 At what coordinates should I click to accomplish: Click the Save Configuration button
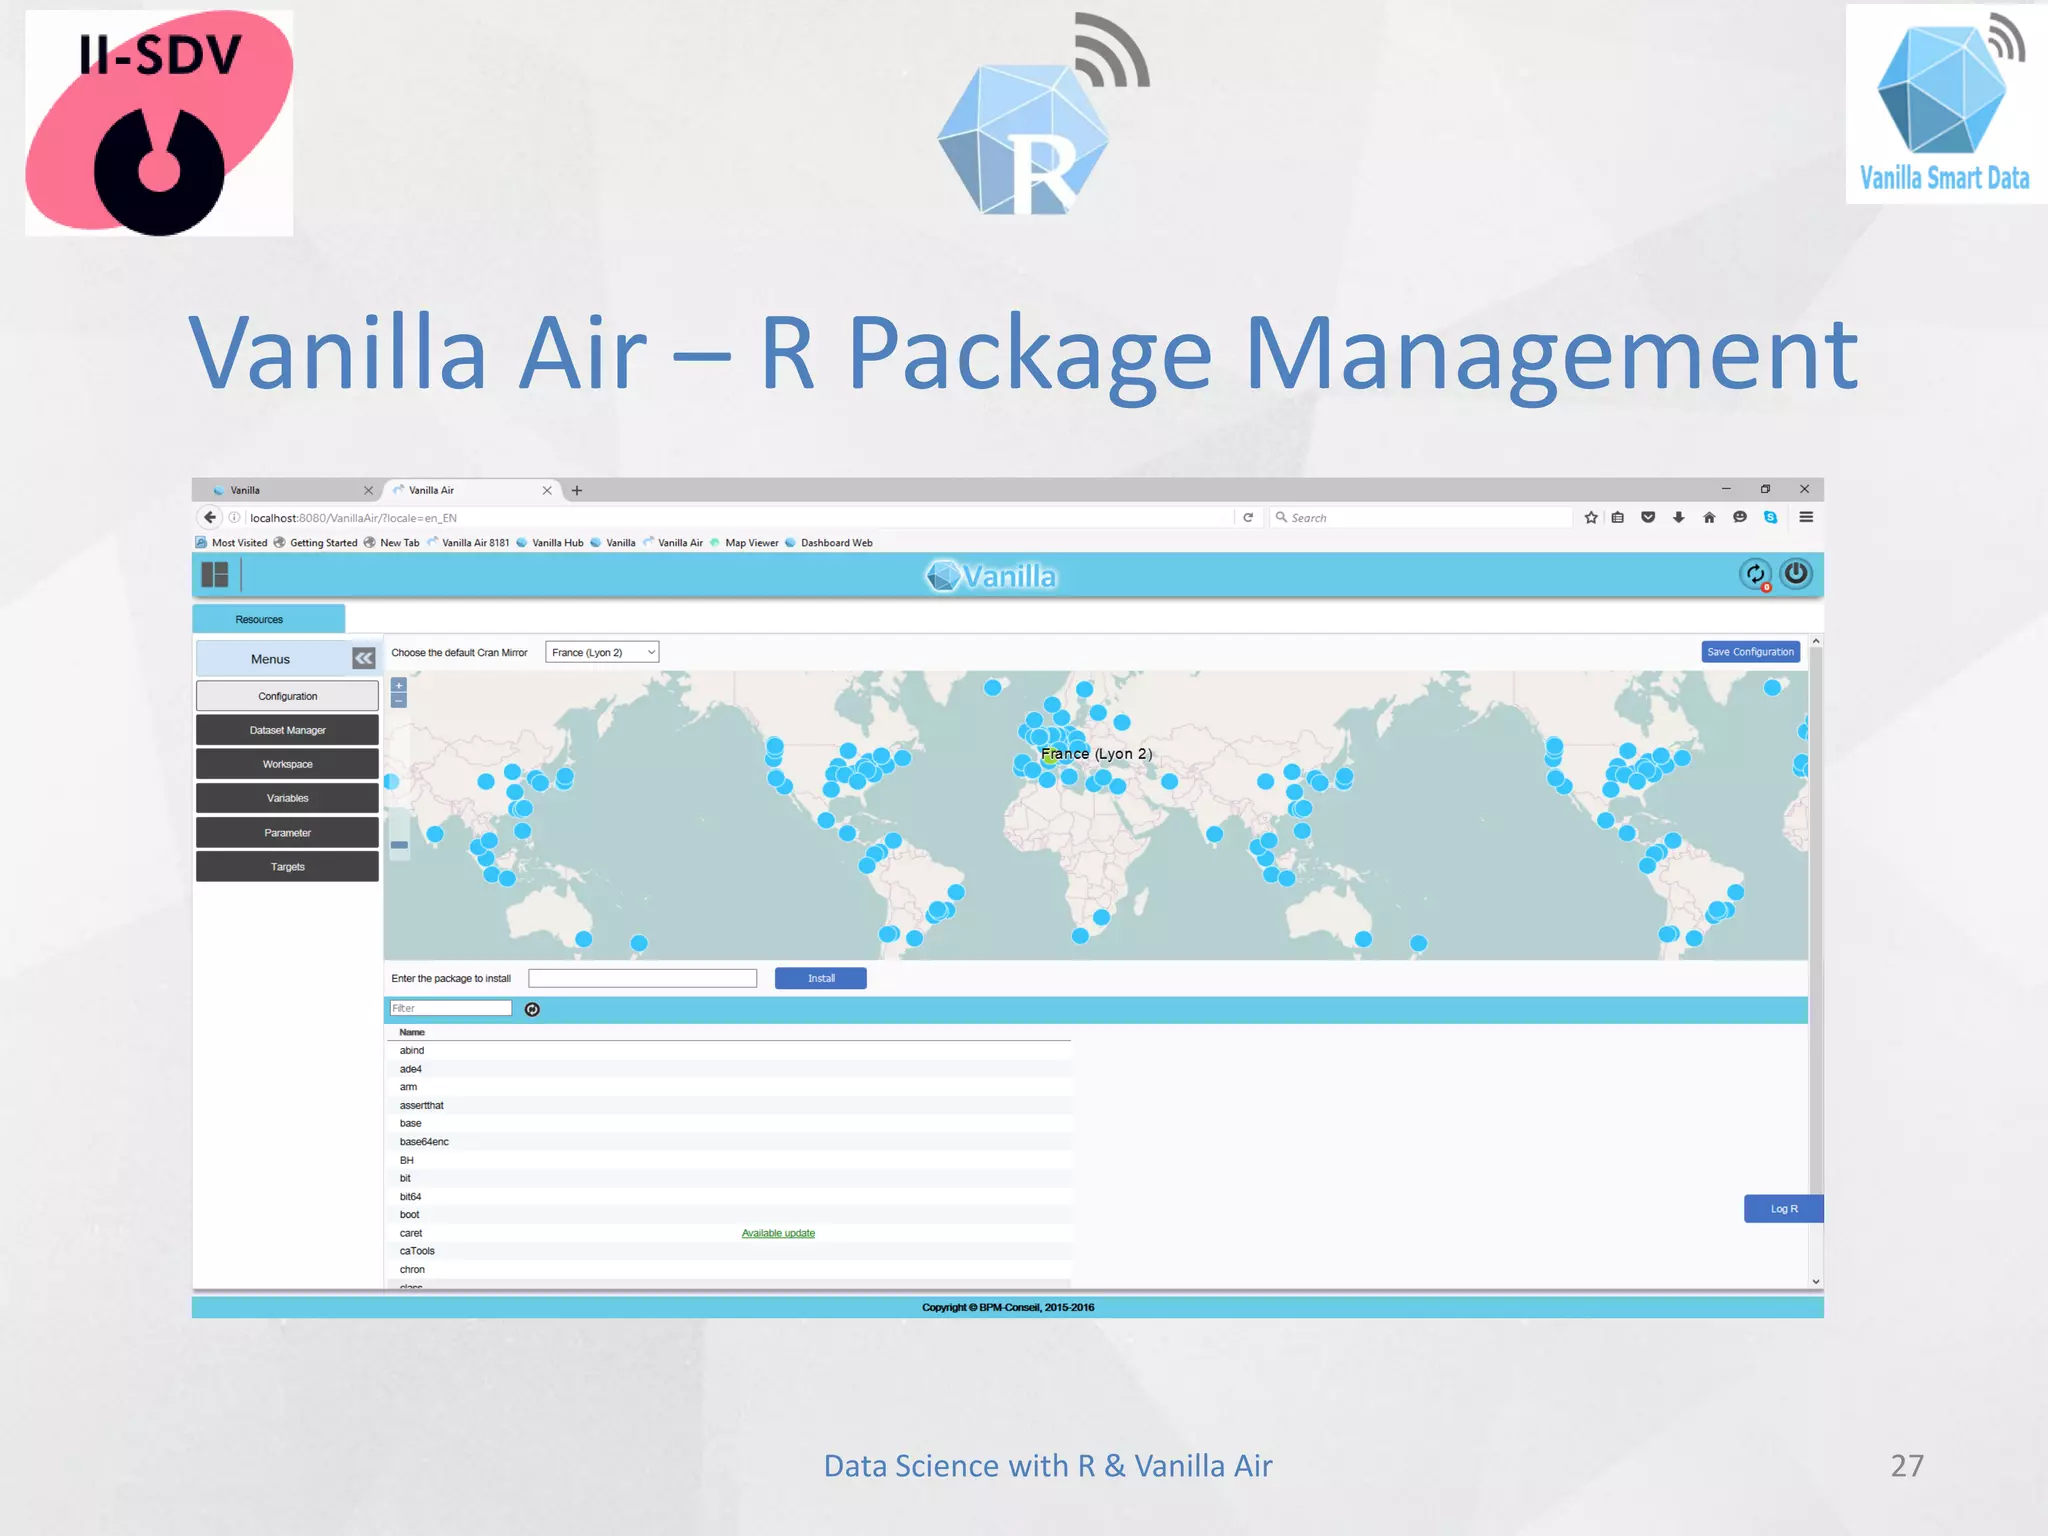[x=1750, y=652]
